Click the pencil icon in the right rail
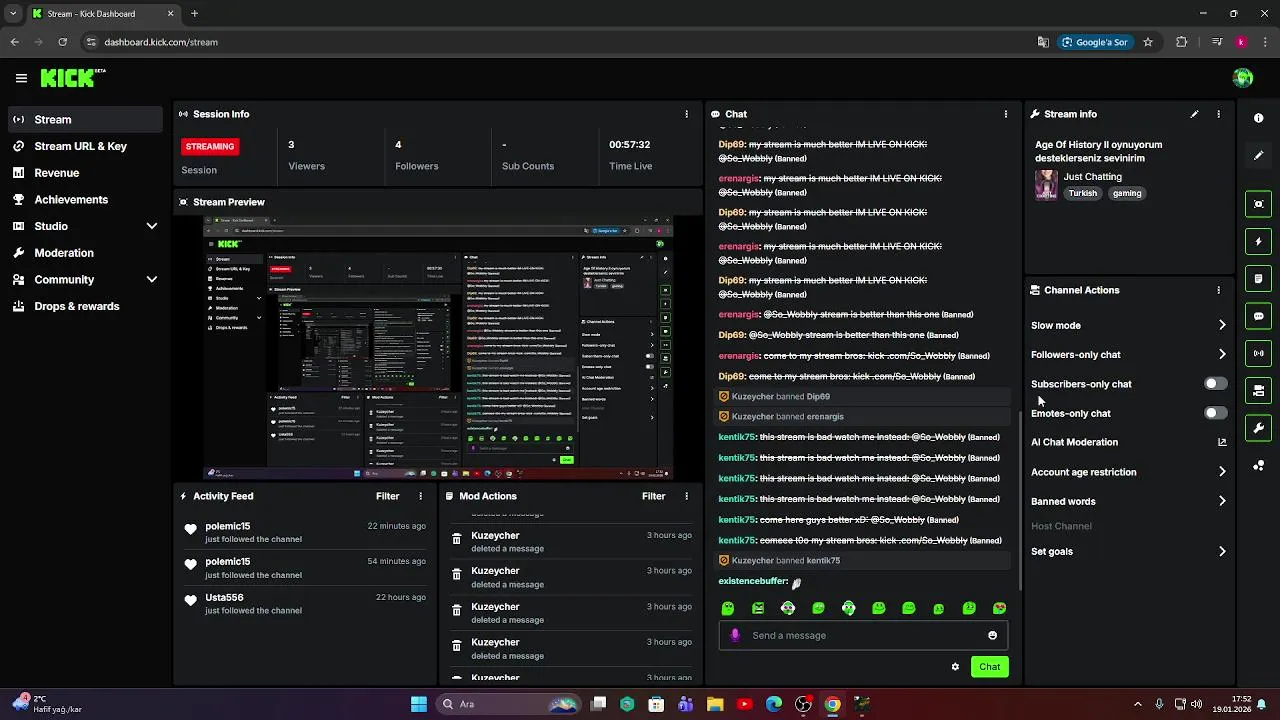 click(1258, 156)
